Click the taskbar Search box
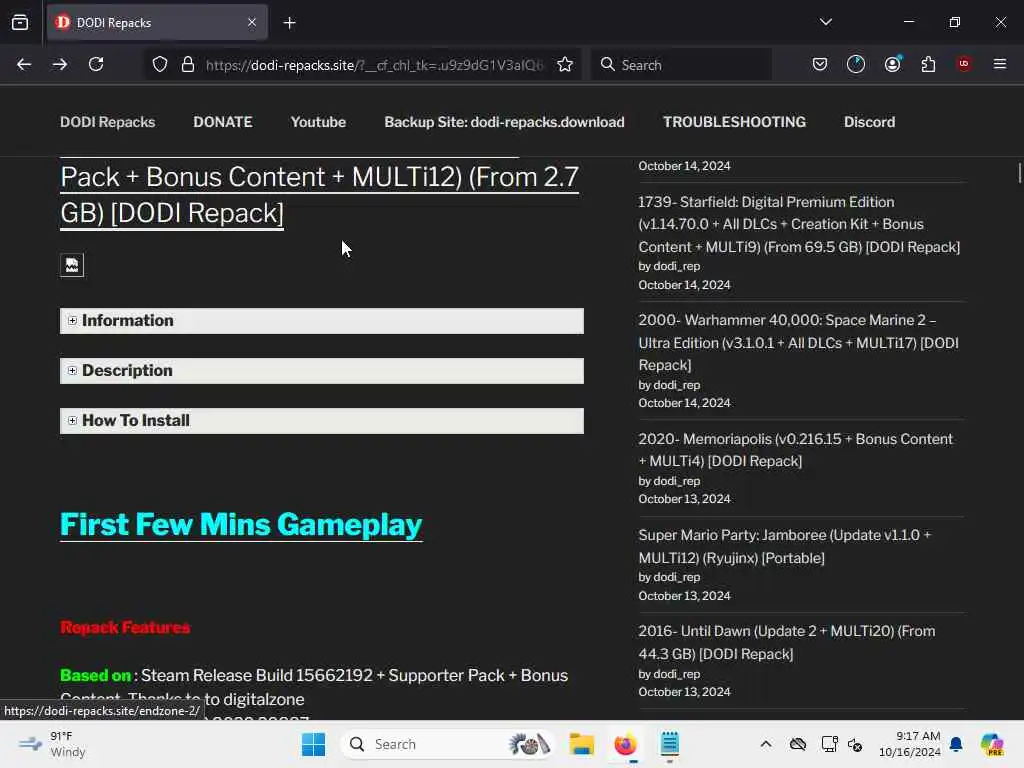This screenshot has height=768, width=1024. pos(447,744)
